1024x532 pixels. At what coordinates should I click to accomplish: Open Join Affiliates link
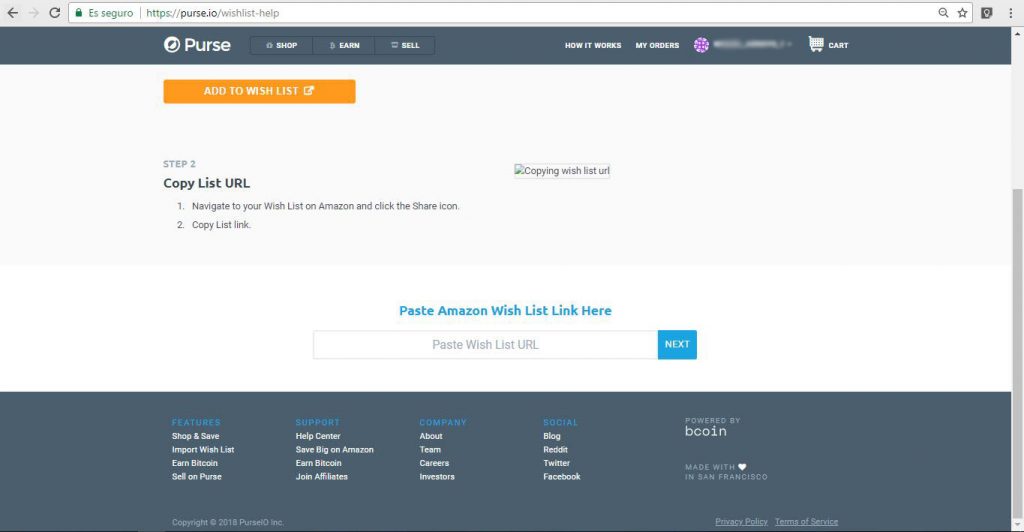pos(321,477)
